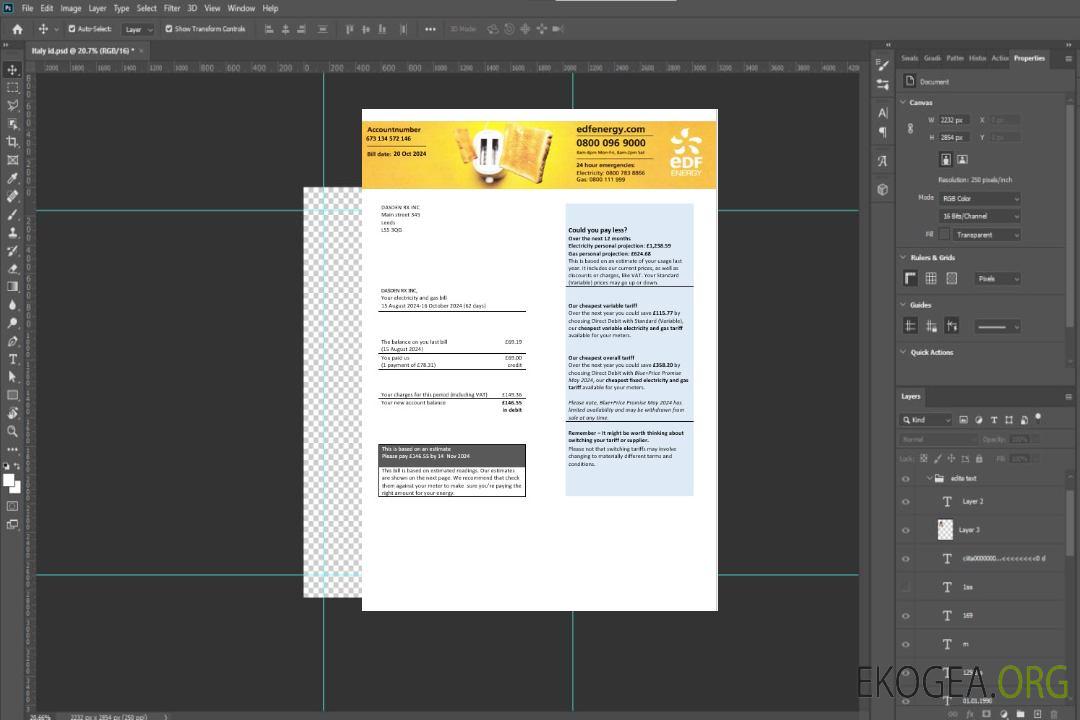The width and height of the screenshot is (1080, 720).
Task: Open the 3D panel cube icon
Action: 883,189
